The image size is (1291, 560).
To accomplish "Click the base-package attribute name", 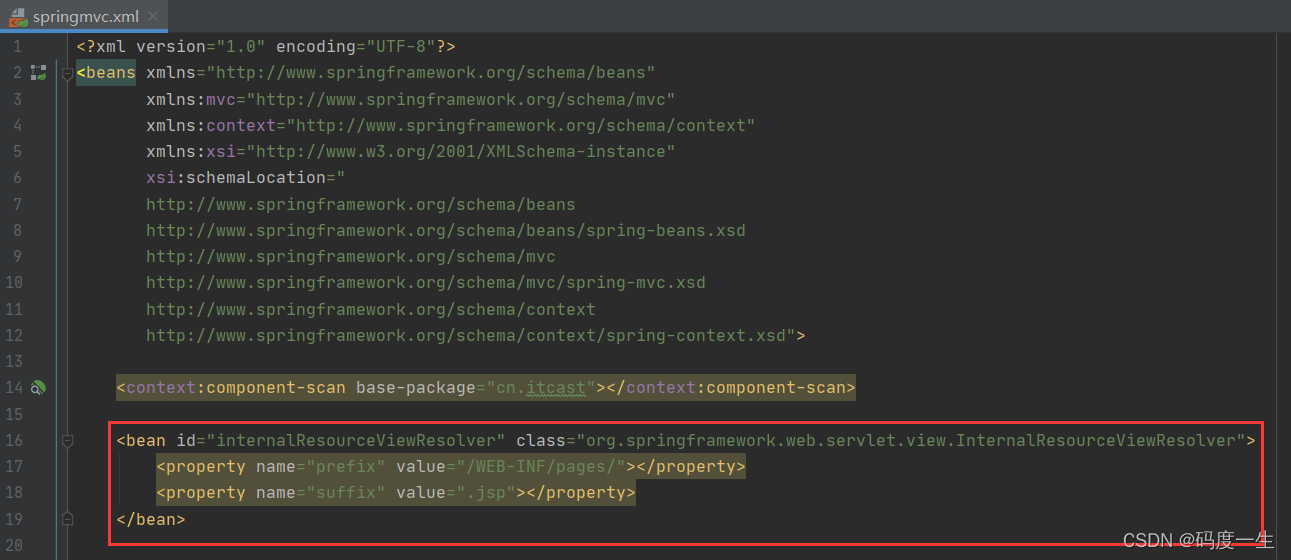I will tap(416, 387).
